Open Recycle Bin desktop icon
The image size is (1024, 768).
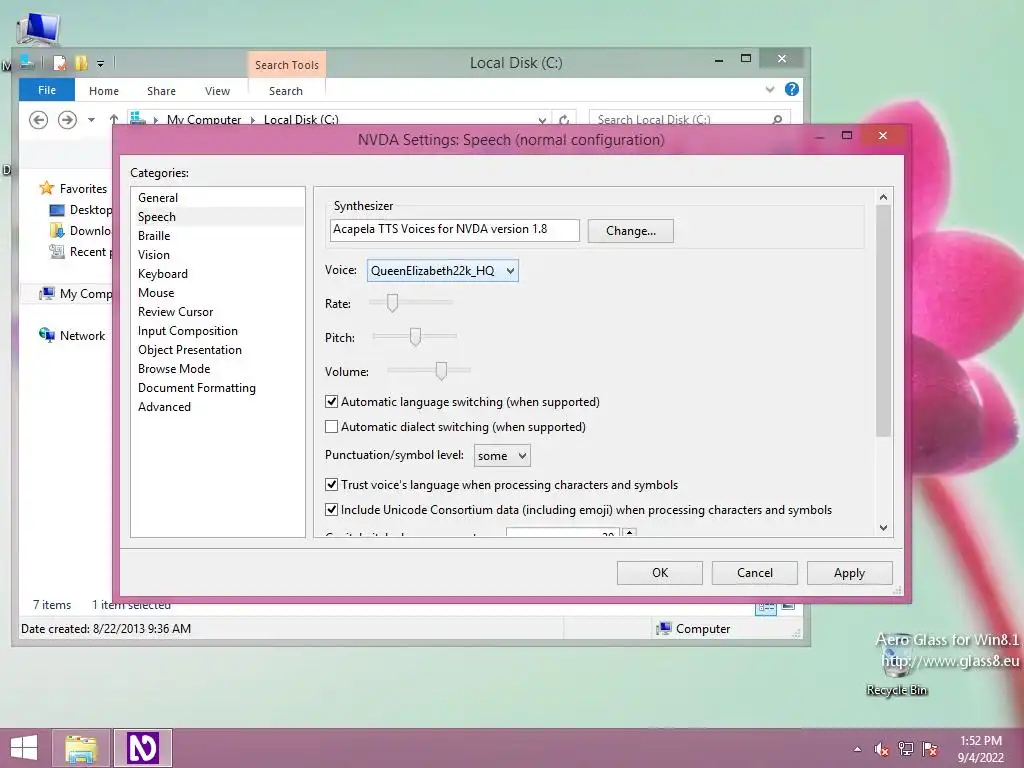896,667
